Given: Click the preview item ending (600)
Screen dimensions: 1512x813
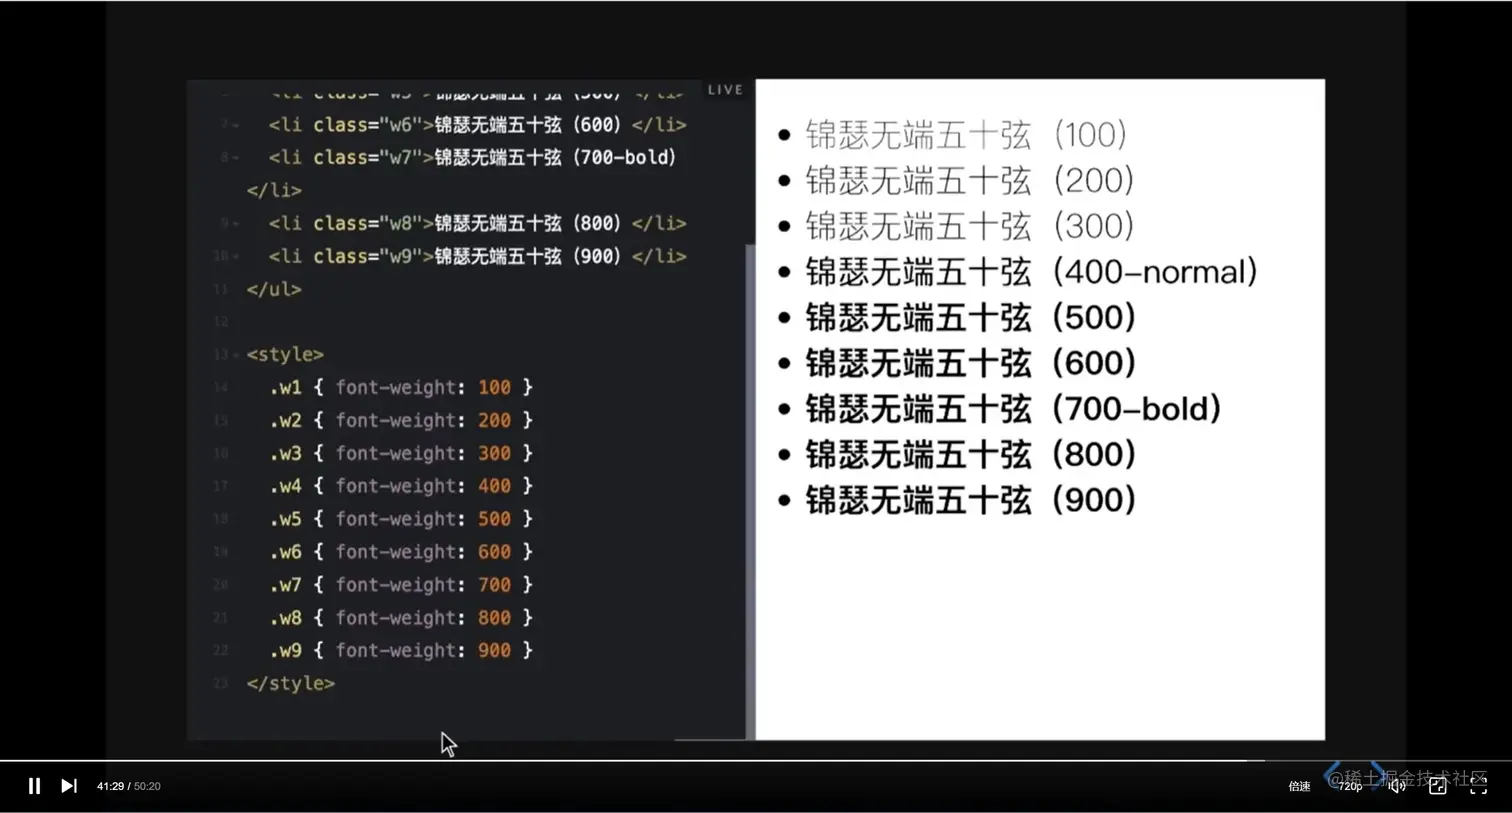Looking at the screenshot, I should click(x=971, y=363).
